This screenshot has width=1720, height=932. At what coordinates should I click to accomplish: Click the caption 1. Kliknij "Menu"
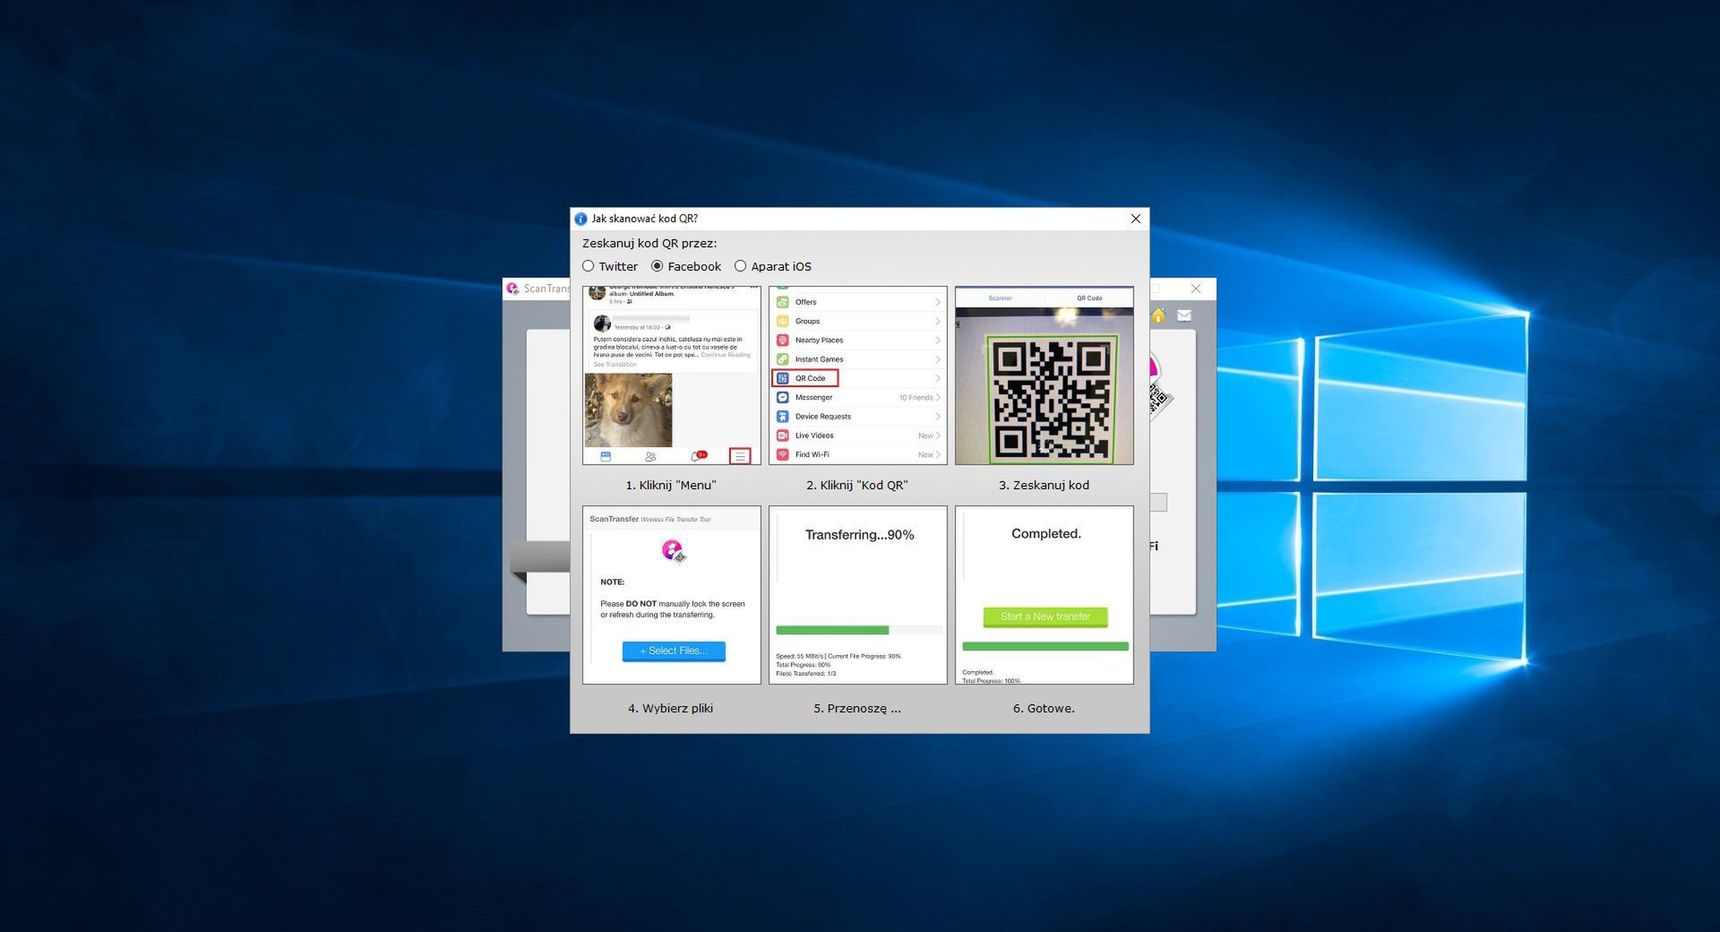[x=671, y=486]
